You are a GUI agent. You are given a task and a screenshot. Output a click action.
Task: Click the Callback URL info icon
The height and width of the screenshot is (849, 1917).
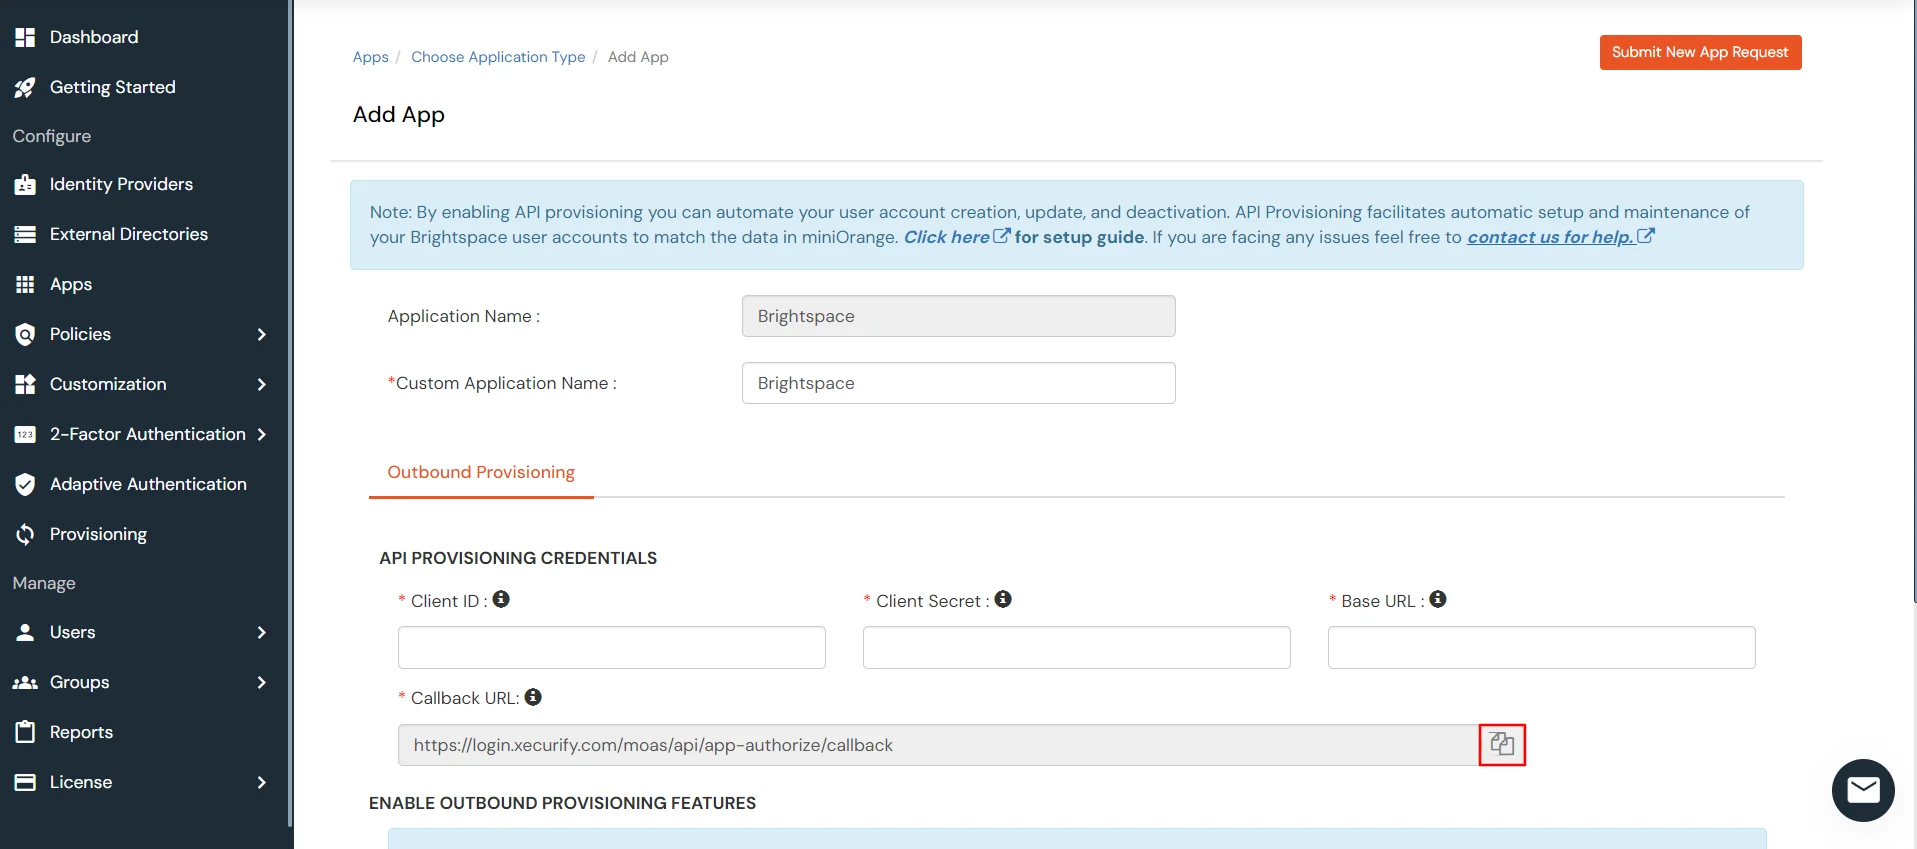click(533, 697)
